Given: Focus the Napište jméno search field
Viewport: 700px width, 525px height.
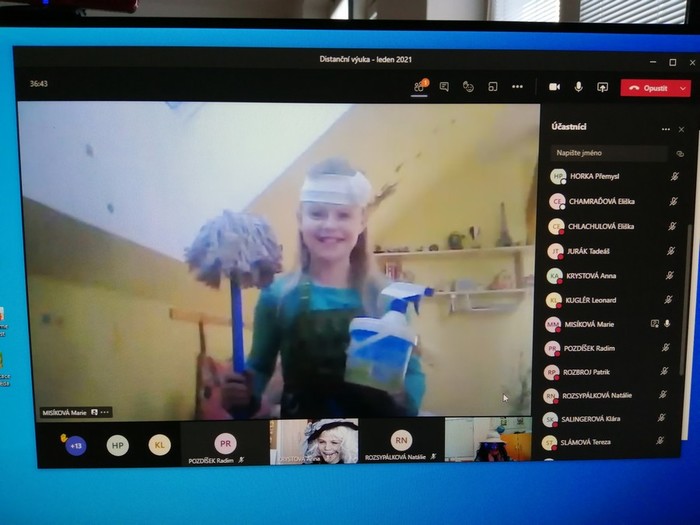Looking at the screenshot, I should click(608, 153).
